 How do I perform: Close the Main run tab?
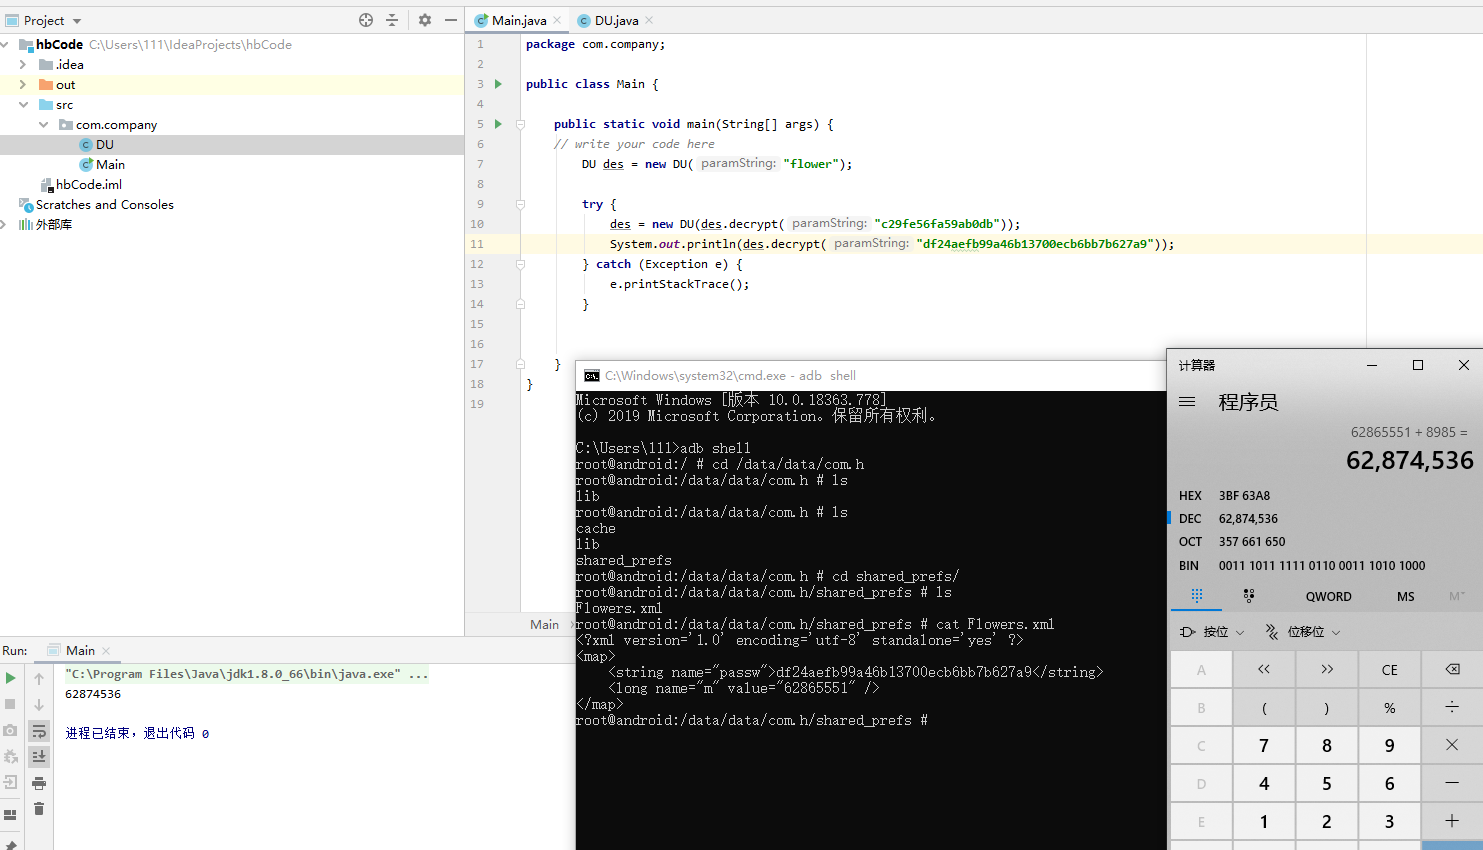coord(106,650)
